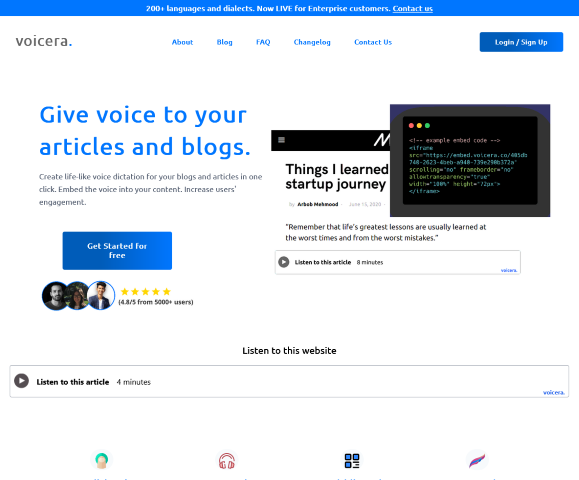
Task: Click voicera link in the website audio player
Action: [x=554, y=392]
